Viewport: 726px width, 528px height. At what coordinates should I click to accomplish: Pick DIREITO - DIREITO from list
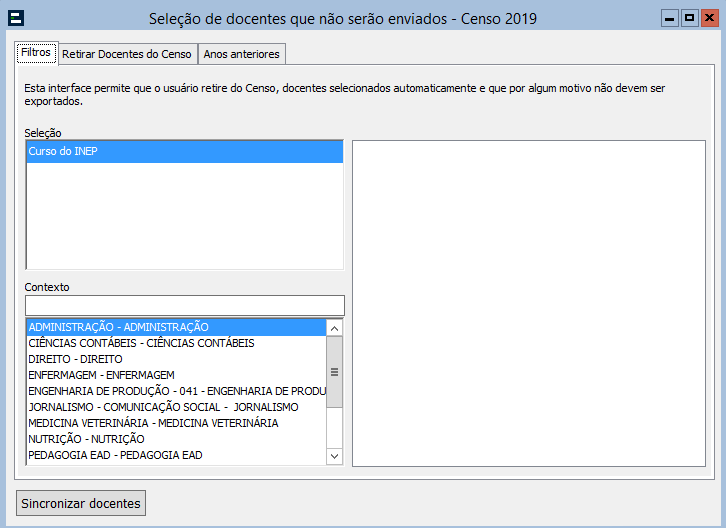click(75, 359)
